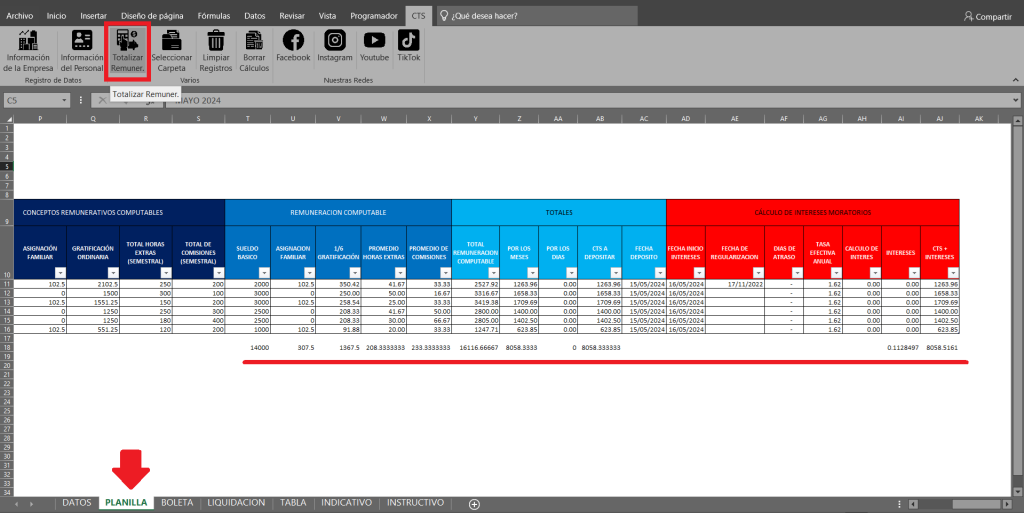Switch to the LIQUIDACION sheet tab
The width and height of the screenshot is (1024, 513).
click(236, 503)
